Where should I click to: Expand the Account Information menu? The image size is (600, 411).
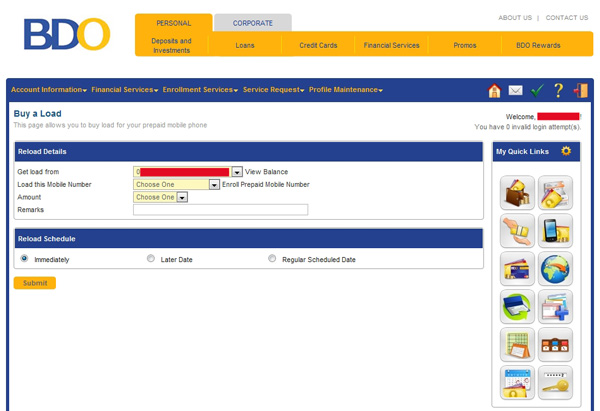pyautogui.click(x=49, y=90)
